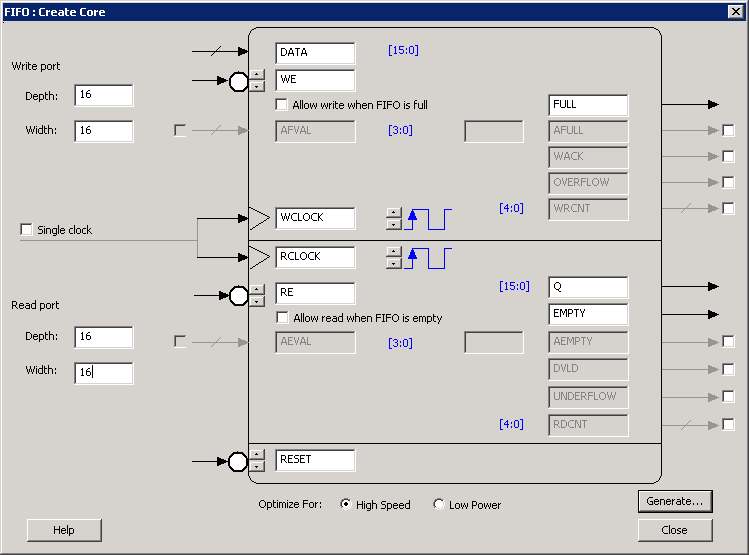Click the AFVAL port name field
The height and width of the screenshot is (555, 749).
click(x=315, y=131)
